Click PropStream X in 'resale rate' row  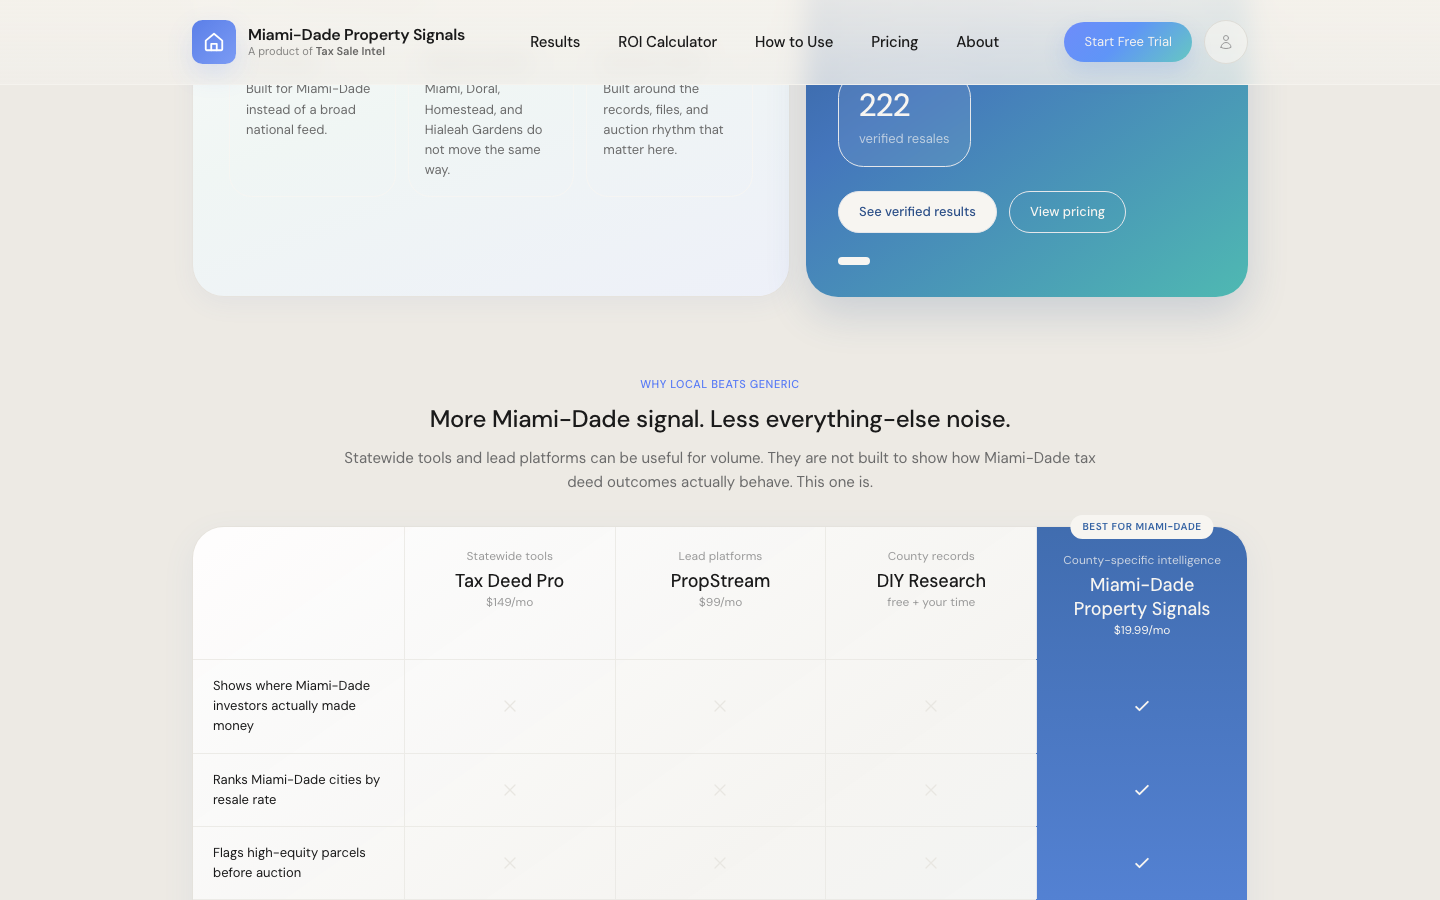tap(720, 790)
